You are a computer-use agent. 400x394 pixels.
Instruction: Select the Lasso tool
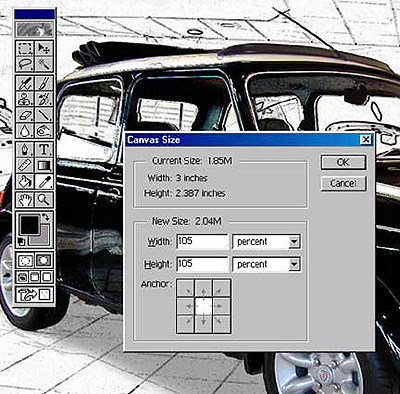(25, 63)
